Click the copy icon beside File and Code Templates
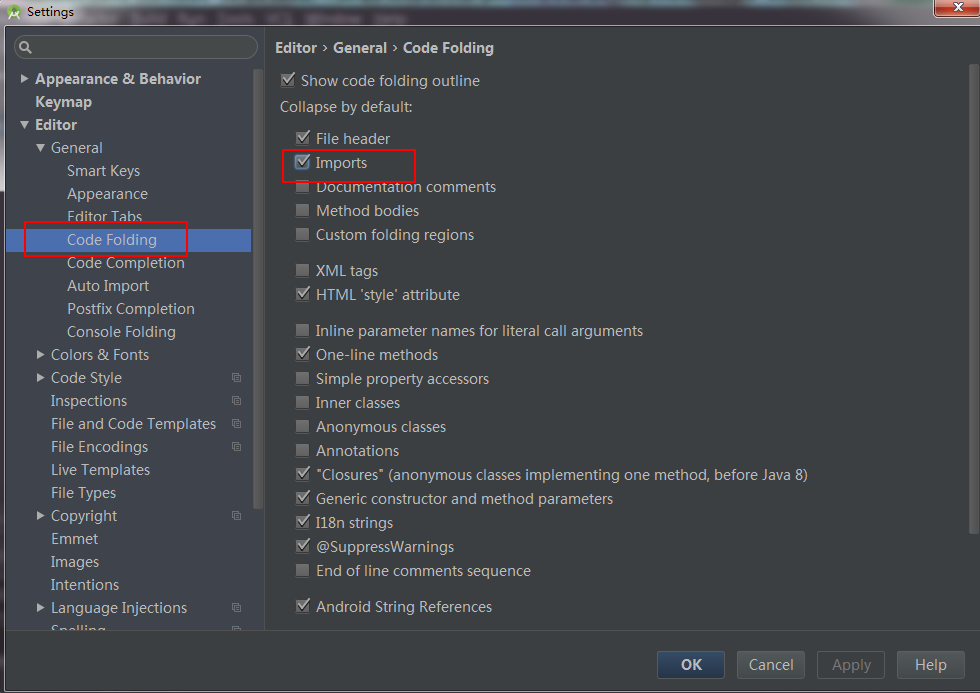Screen dimensions: 980x693 pyautogui.click(x=236, y=424)
